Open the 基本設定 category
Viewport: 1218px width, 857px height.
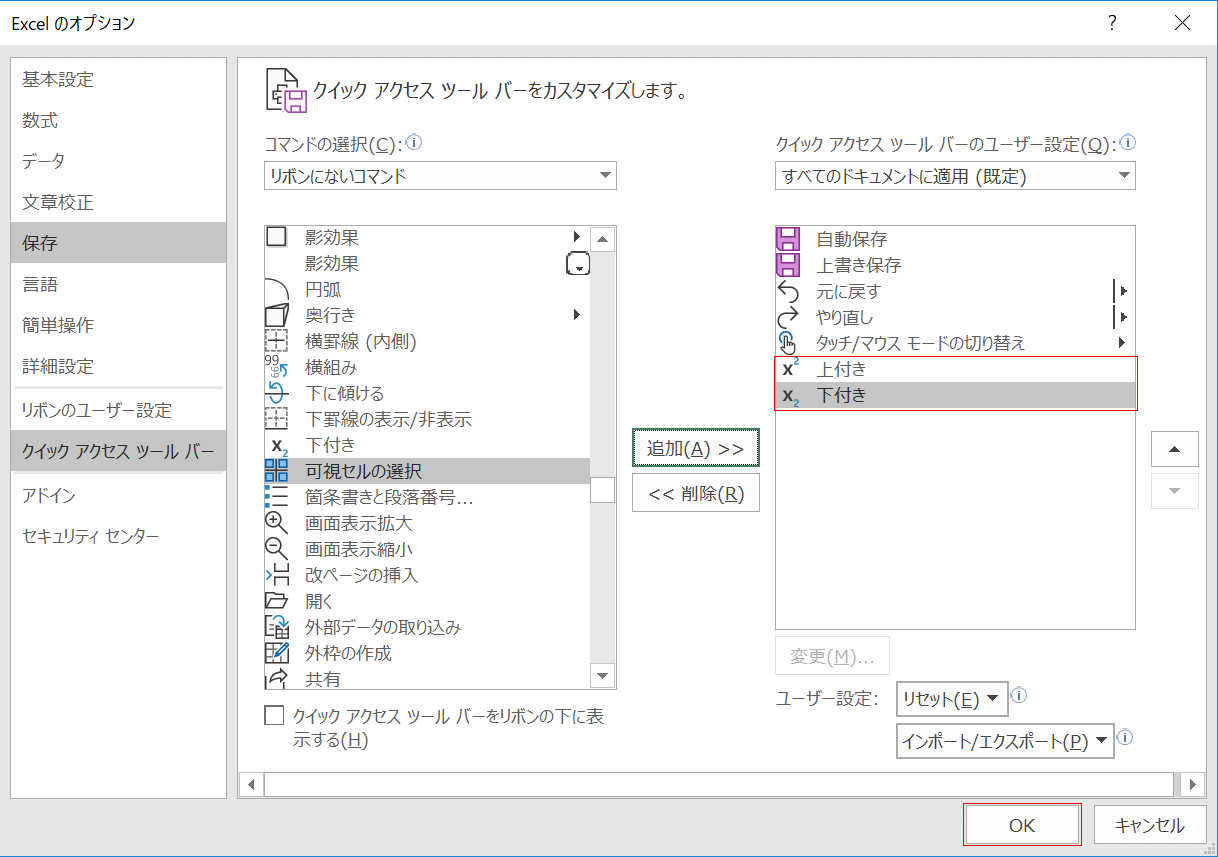(119, 79)
